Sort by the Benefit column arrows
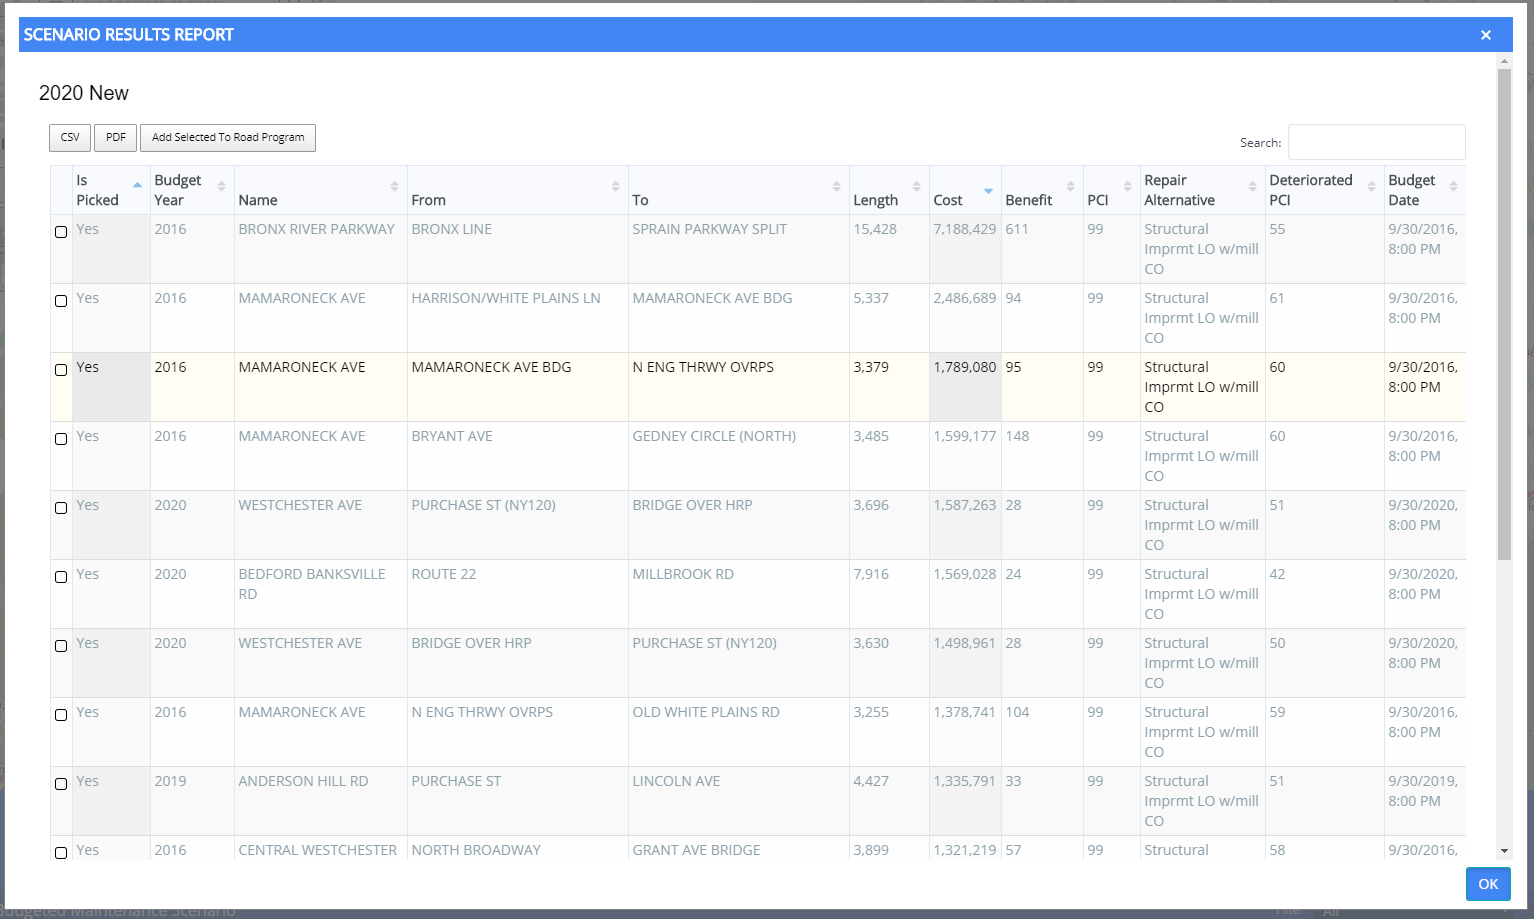The image size is (1534, 919). coord(1070,187)
